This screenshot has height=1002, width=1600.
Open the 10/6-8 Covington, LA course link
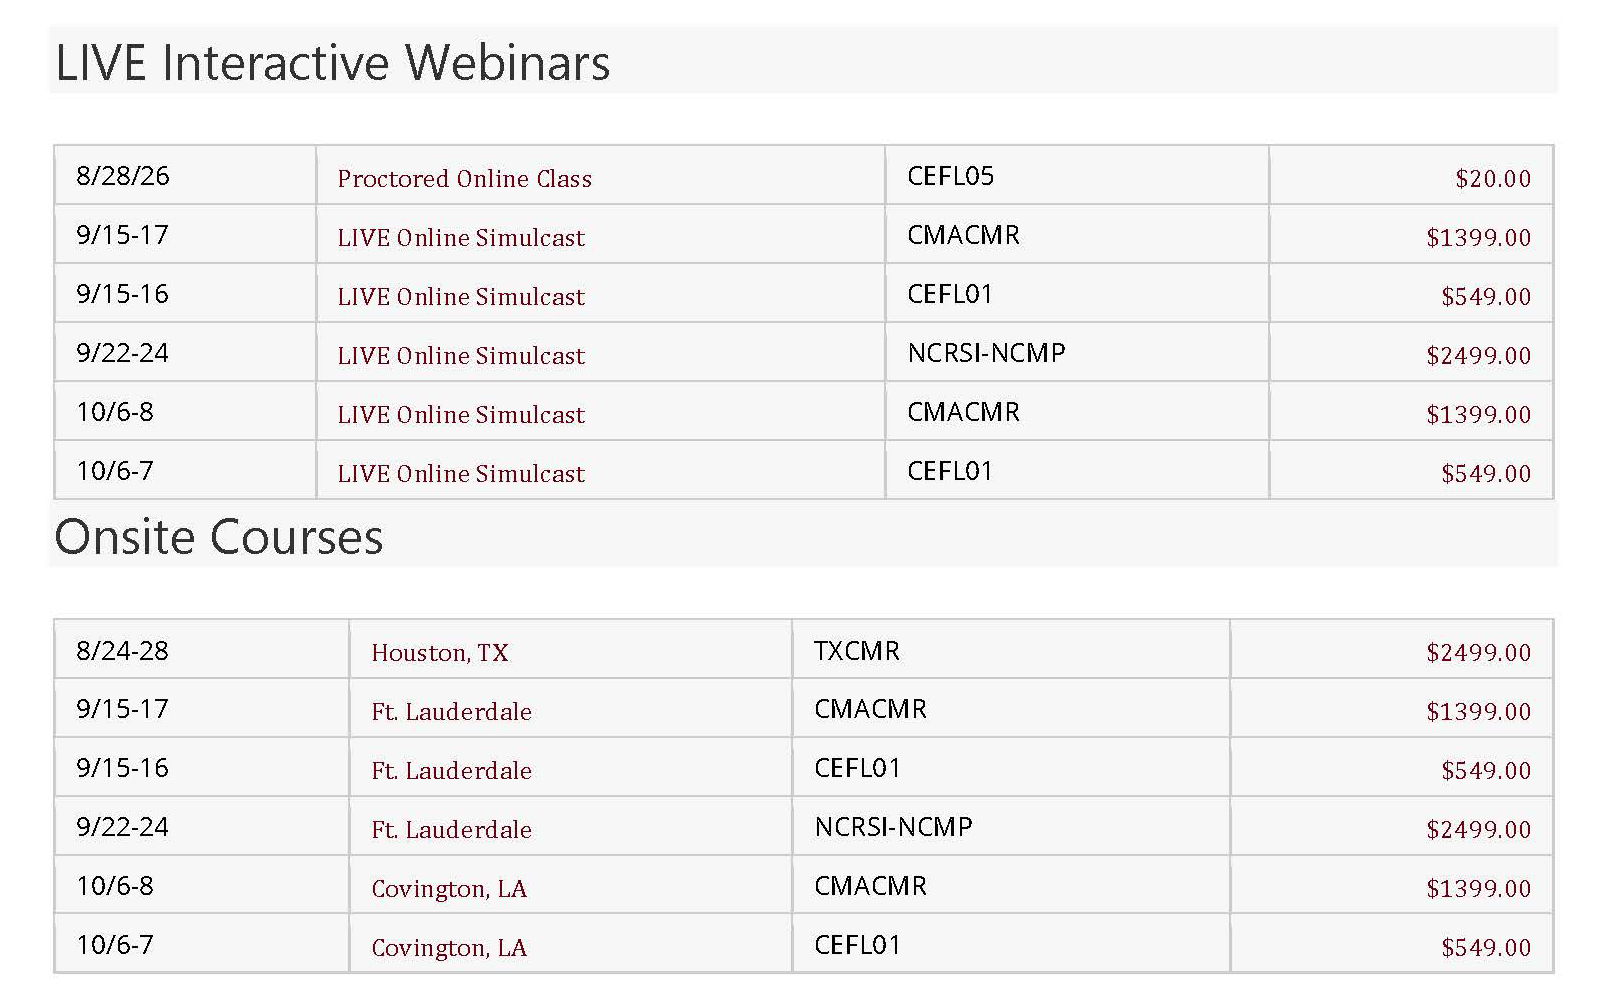coord(449,889)
